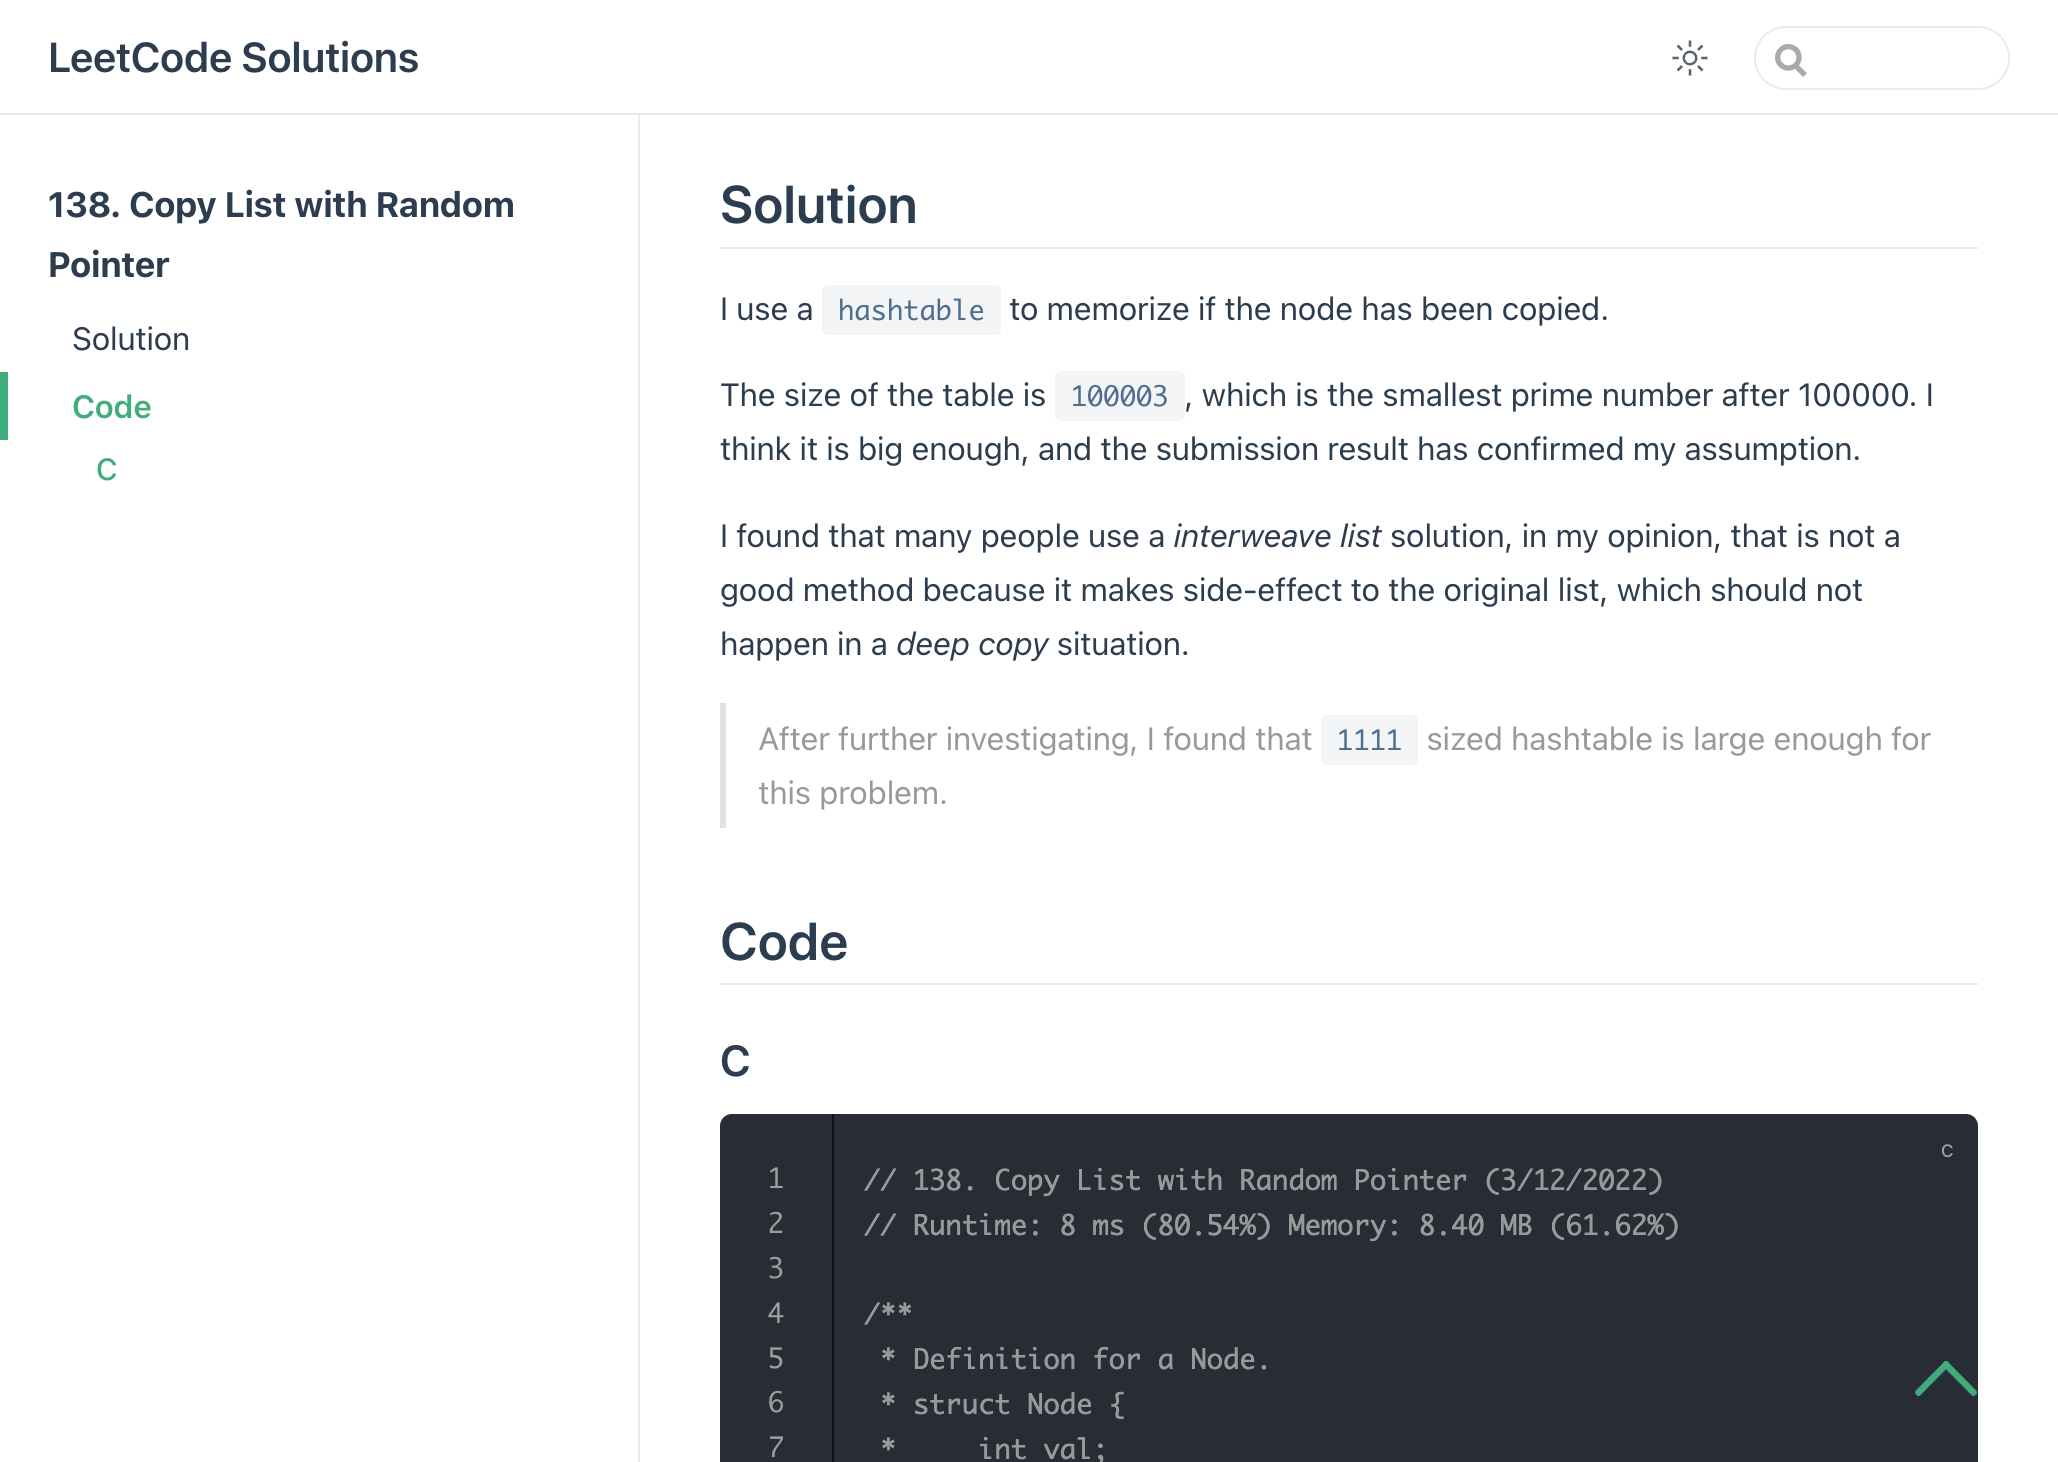
Task: Click the hashtable inline code tag
Action: [910, 310]
